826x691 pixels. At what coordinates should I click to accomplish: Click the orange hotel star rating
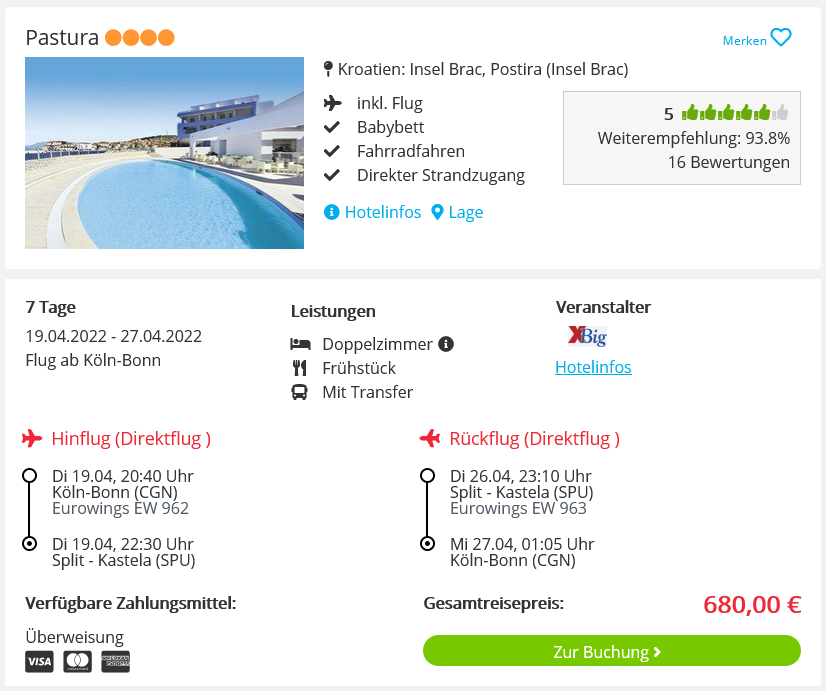(x=139, y=38)
